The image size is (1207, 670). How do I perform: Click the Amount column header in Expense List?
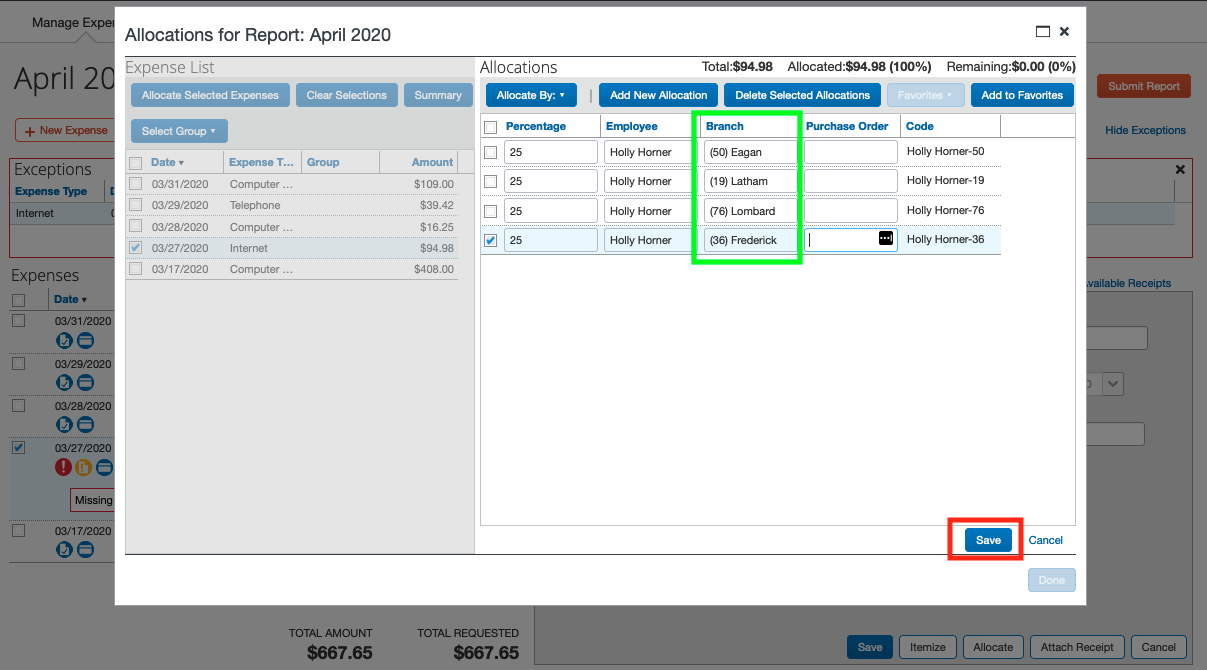click(x=432, y=162)
